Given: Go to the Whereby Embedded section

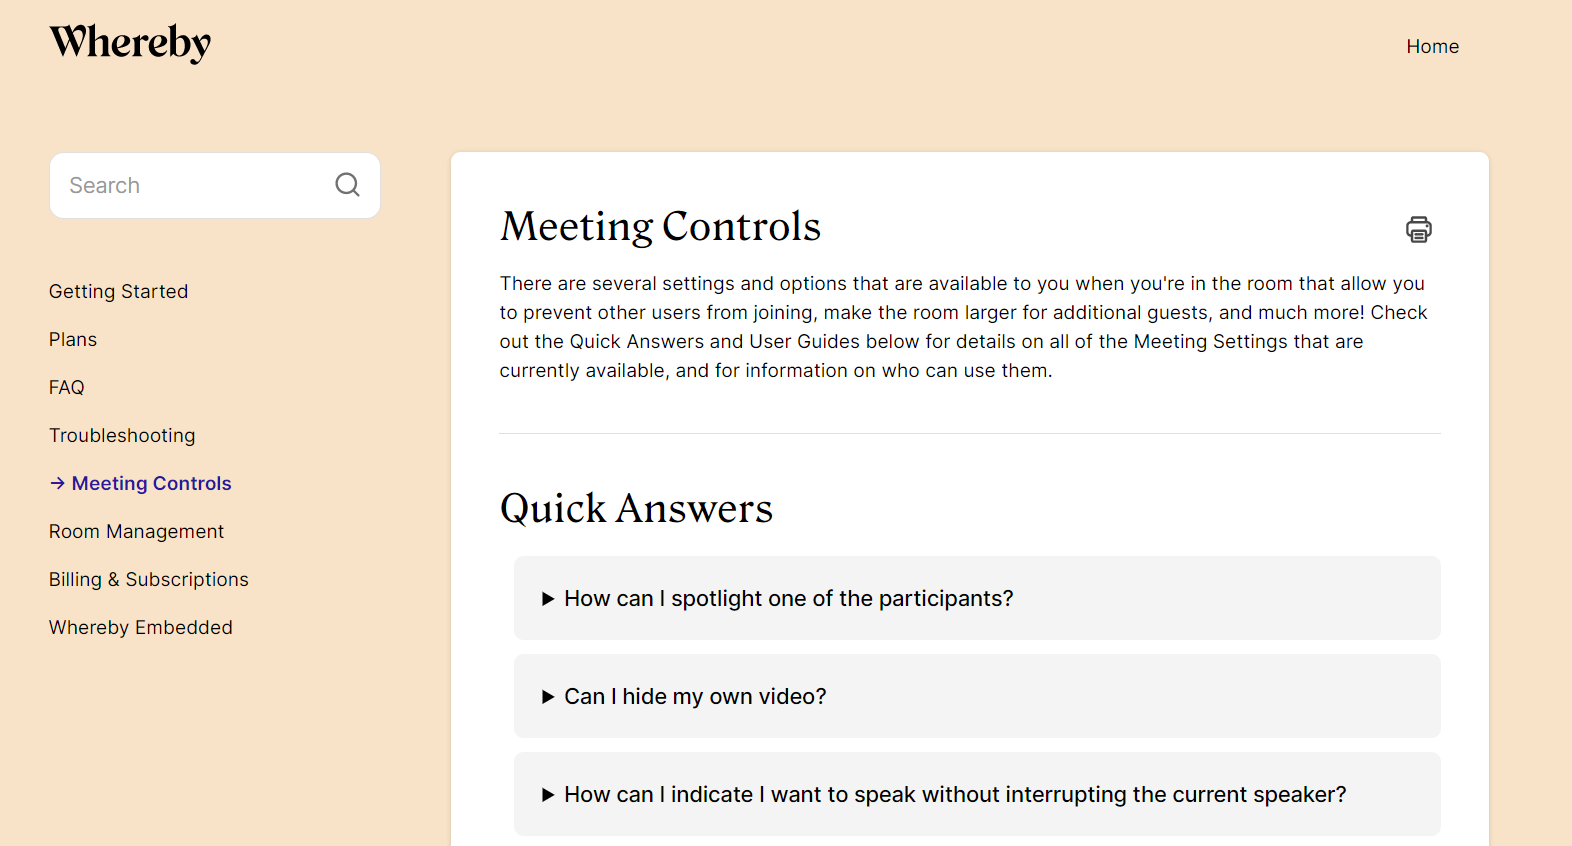Looking at the screenshot, I should [140, 627].
